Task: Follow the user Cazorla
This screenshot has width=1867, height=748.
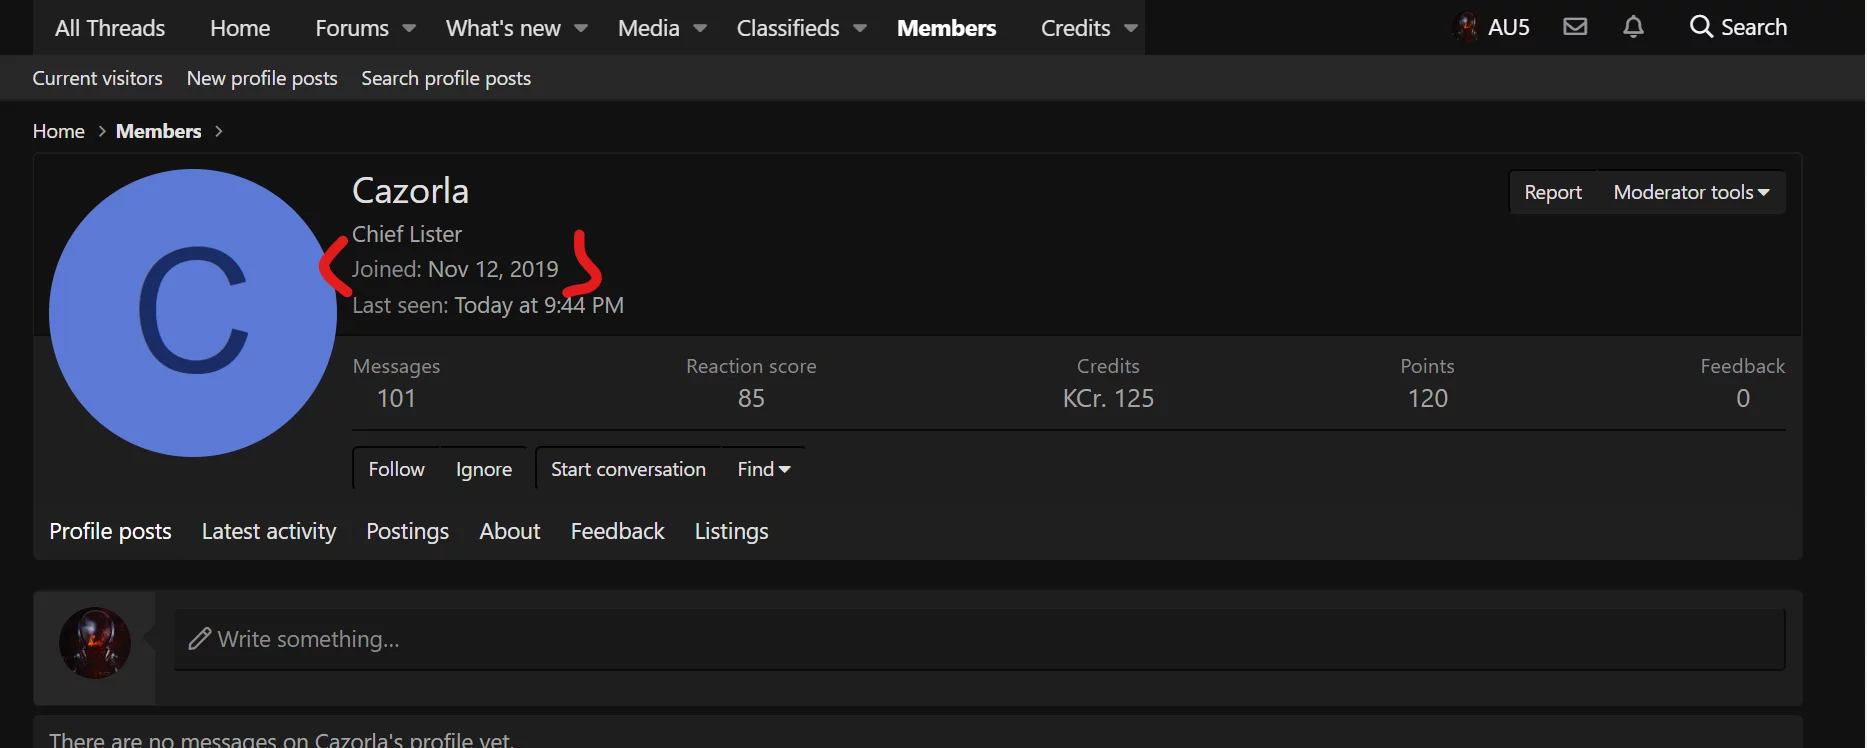Action: point(396,469)
